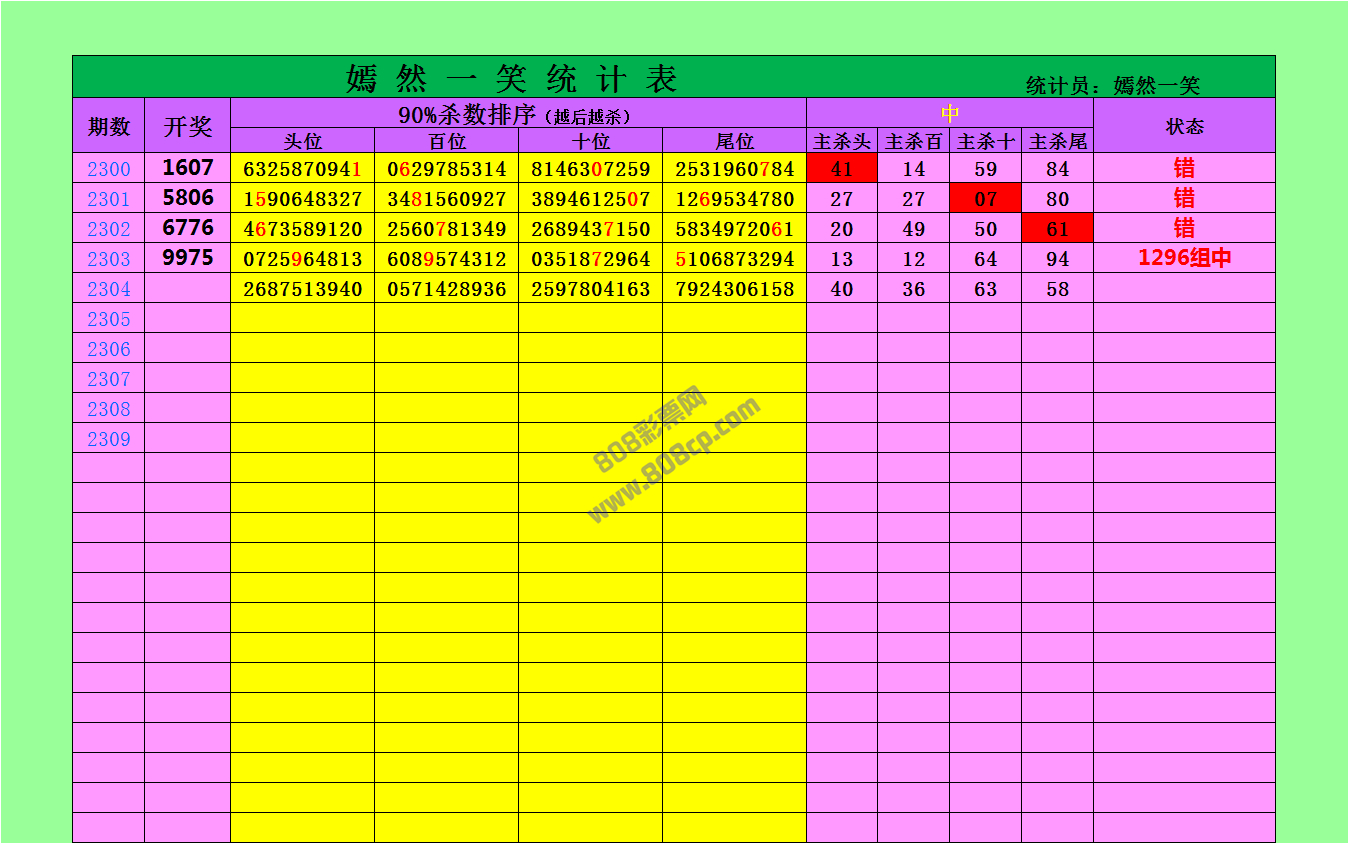Click the empty 开奖 cell for period 2304

[x=188, y=289]
